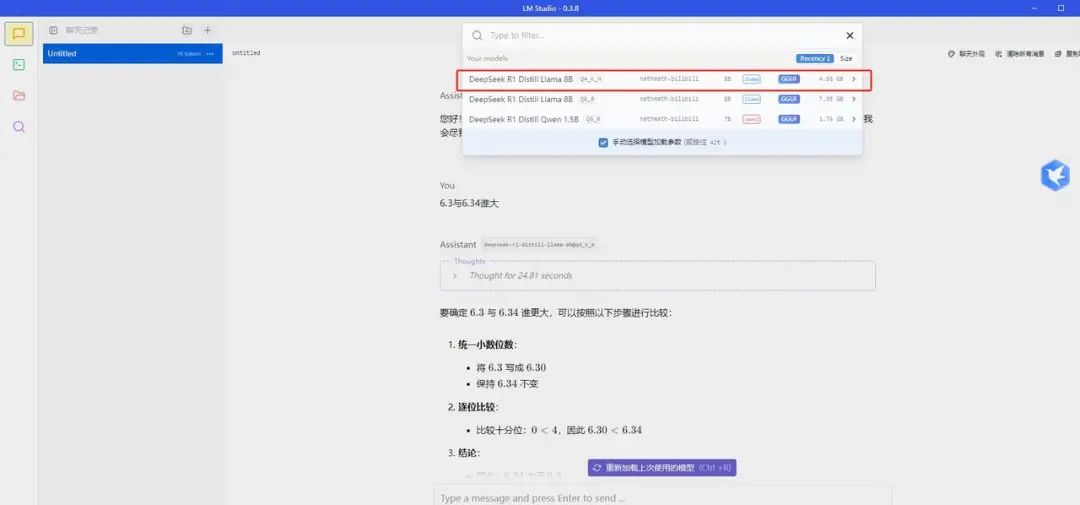Select DeepSeek R1 Distill Qwen 1.5B model
This screenshot has height=505, width=1080.
(661, 119)
